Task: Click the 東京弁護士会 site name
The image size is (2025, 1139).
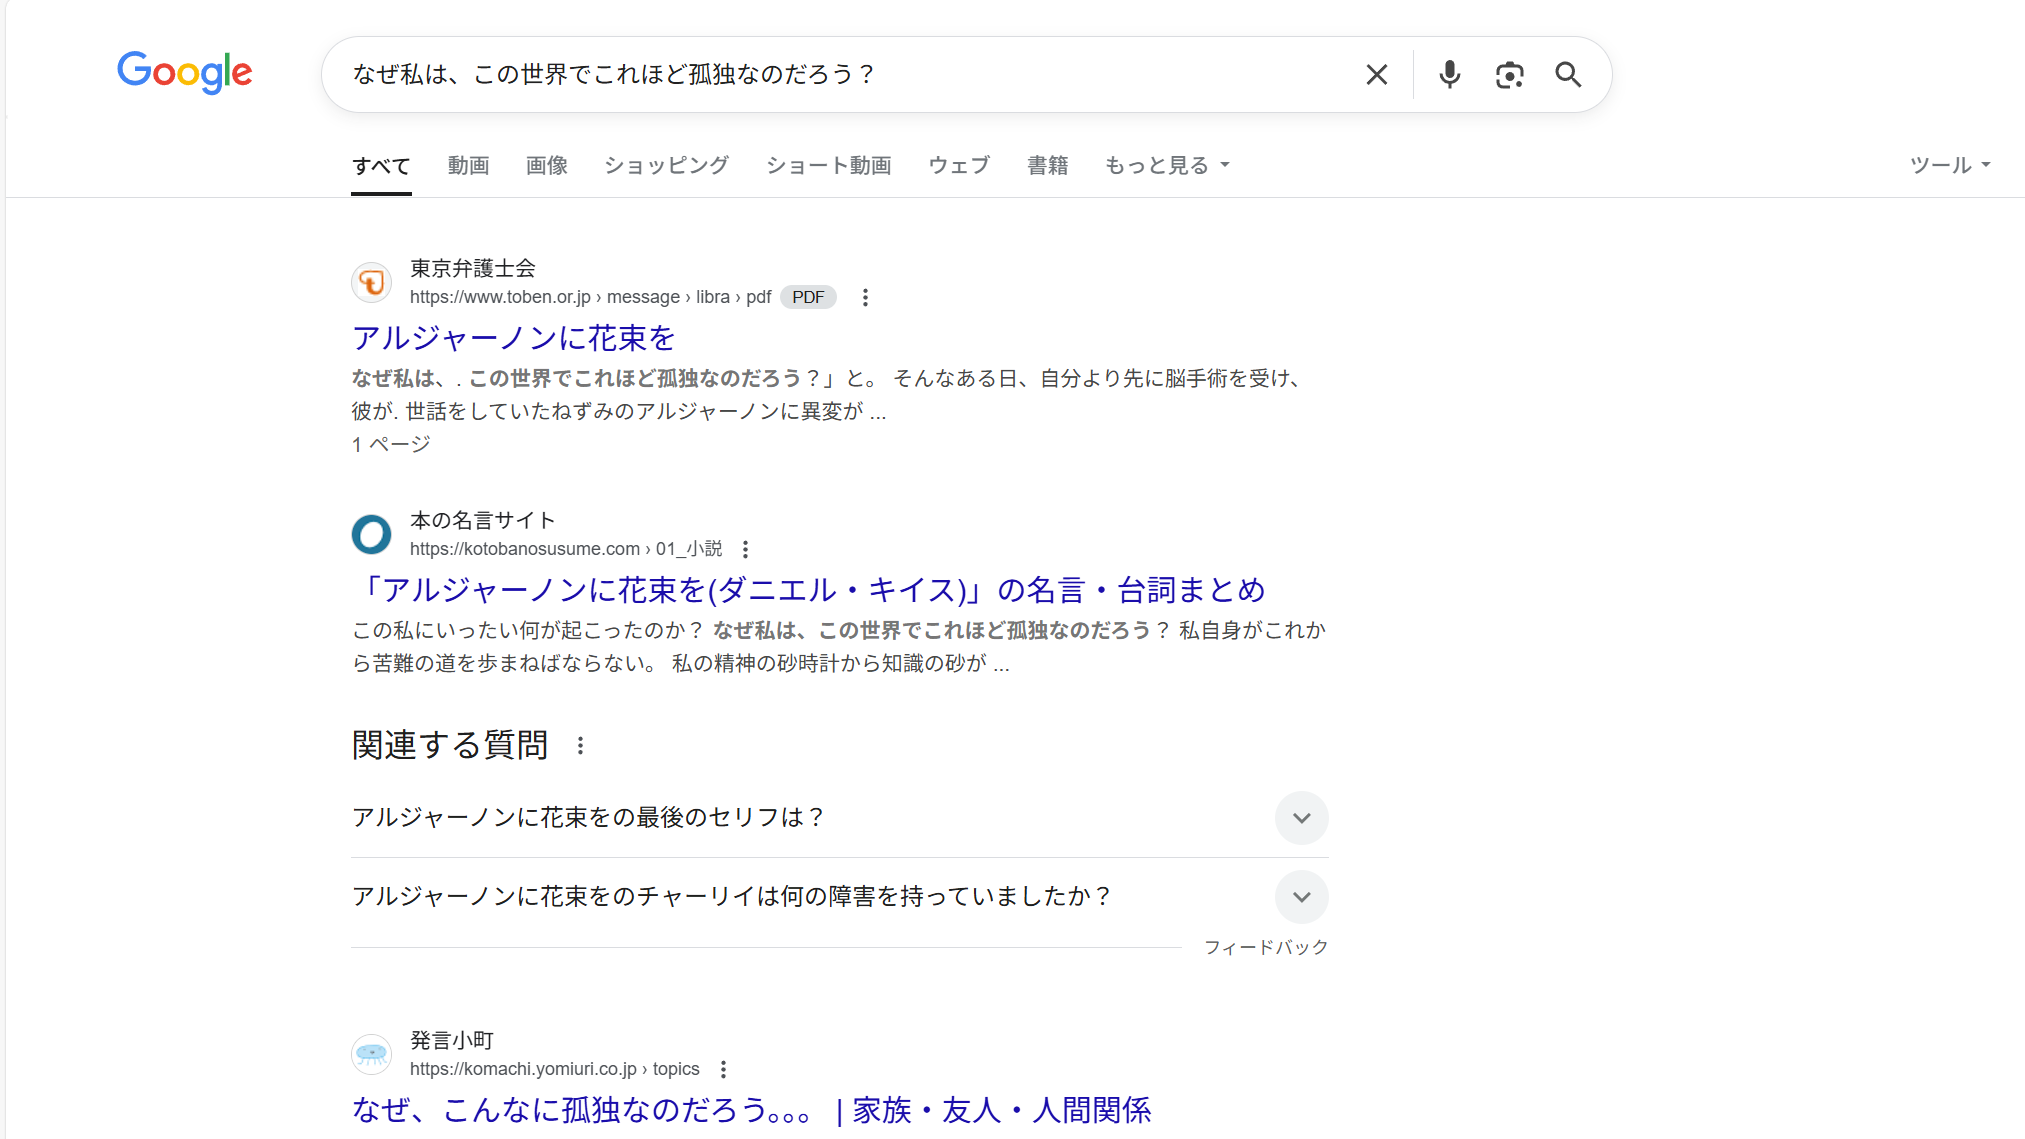Action: click(473, 268)
